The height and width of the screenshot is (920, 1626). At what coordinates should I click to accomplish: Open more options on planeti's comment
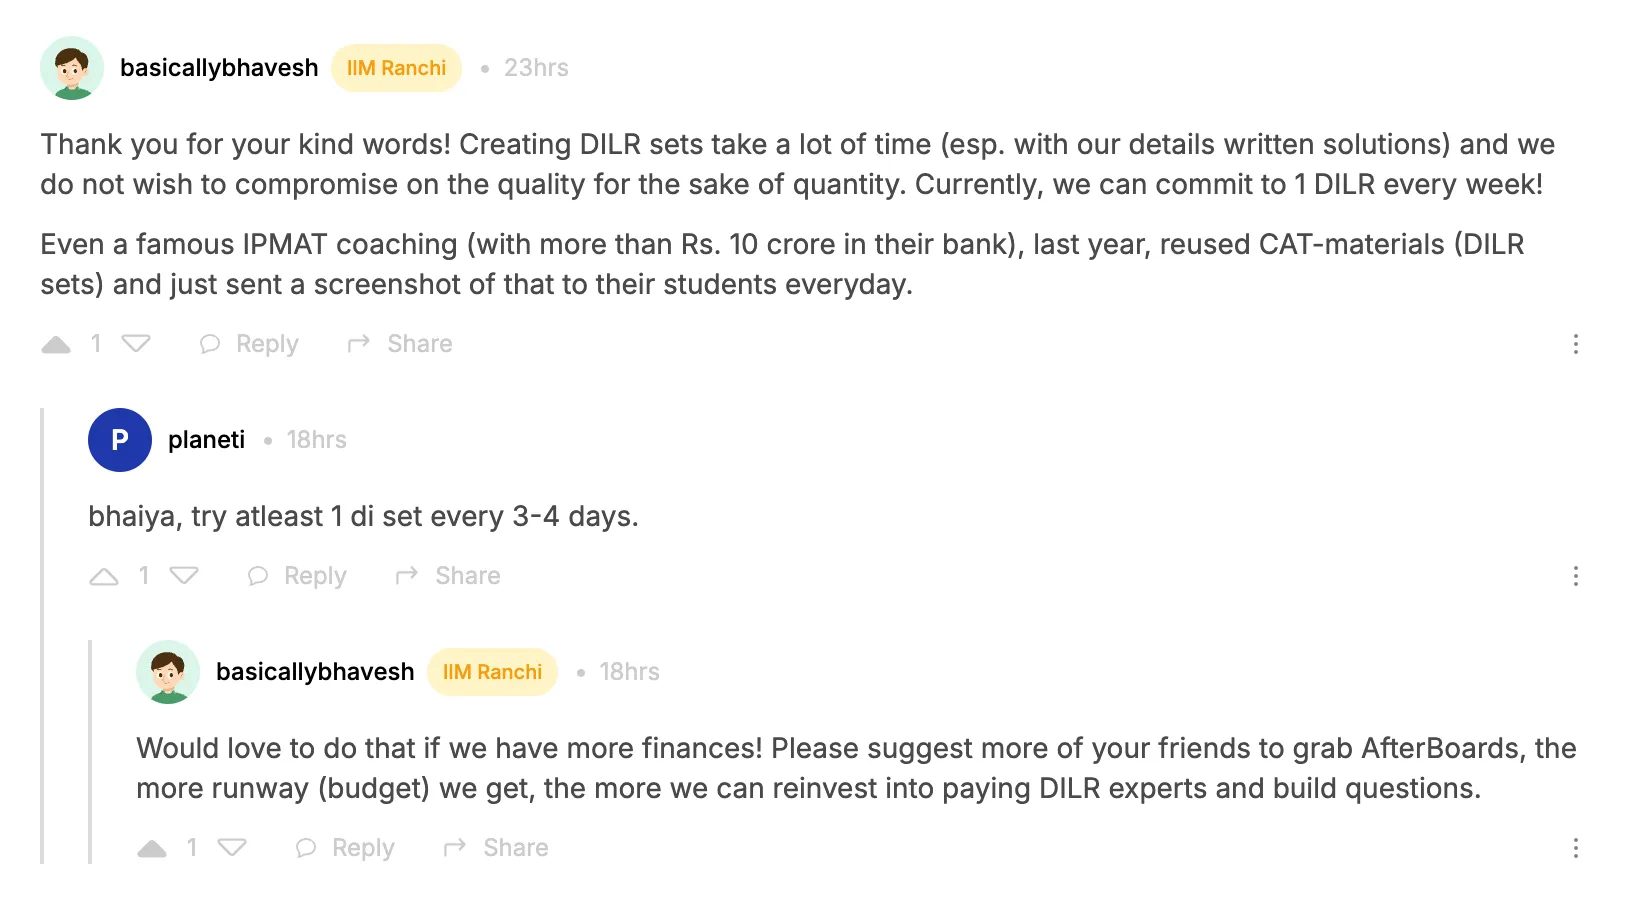point(1575,576)
